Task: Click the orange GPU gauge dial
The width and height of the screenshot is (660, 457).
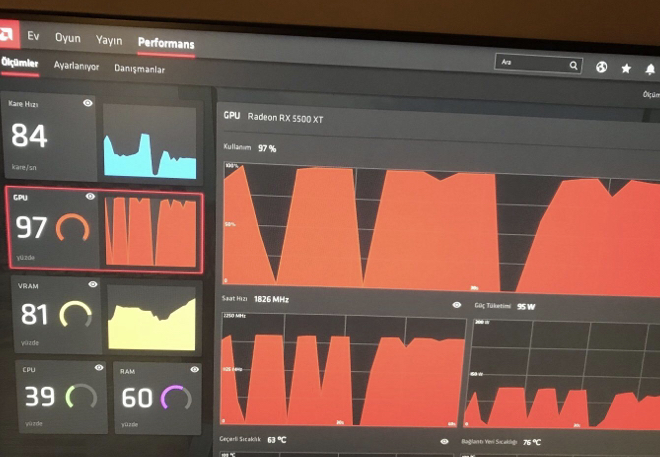Action: click(x=73, y=228)
